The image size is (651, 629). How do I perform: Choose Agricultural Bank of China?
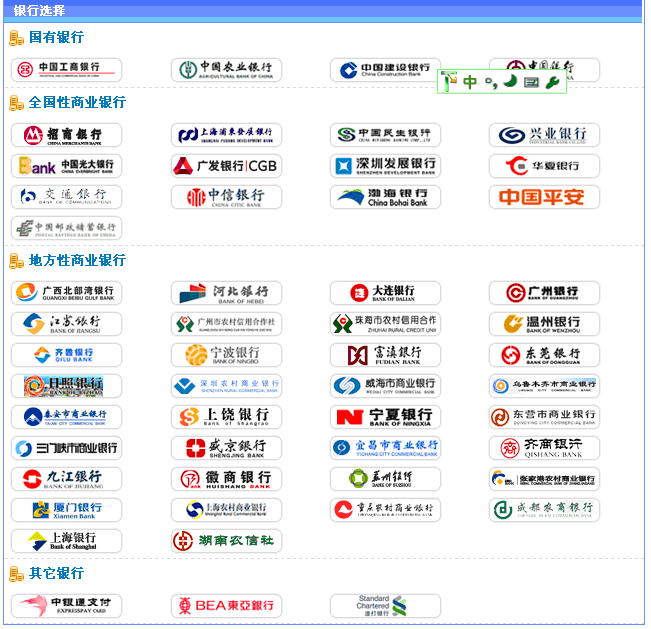(226, 70)
